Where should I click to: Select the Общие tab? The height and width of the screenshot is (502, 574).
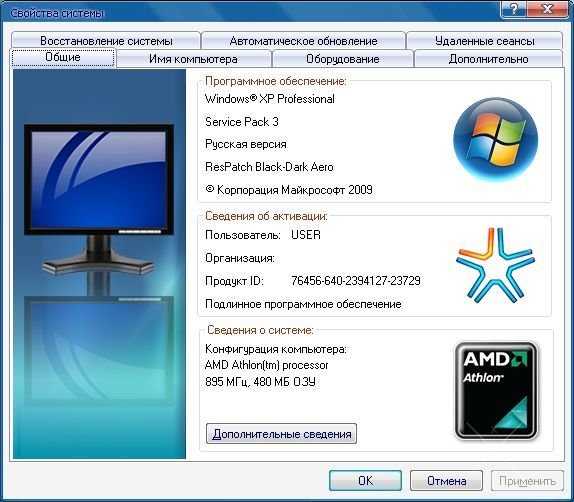point(63,57)
